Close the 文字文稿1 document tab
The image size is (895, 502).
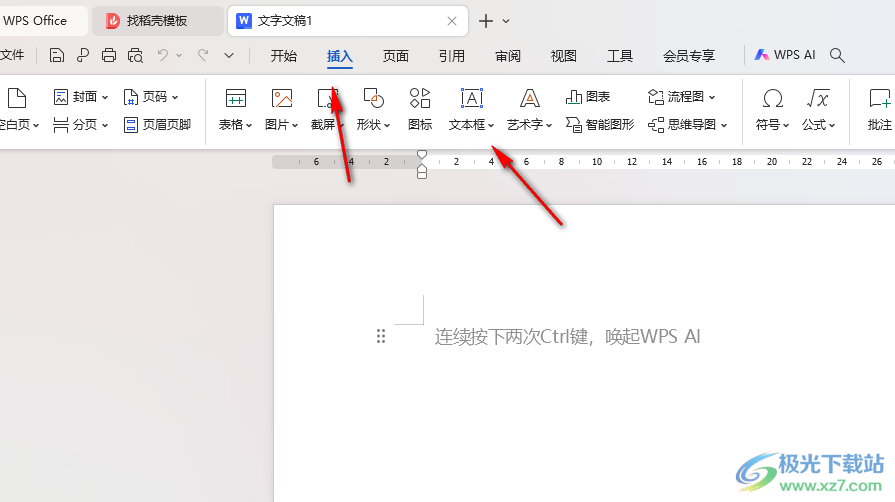[451, 21]
